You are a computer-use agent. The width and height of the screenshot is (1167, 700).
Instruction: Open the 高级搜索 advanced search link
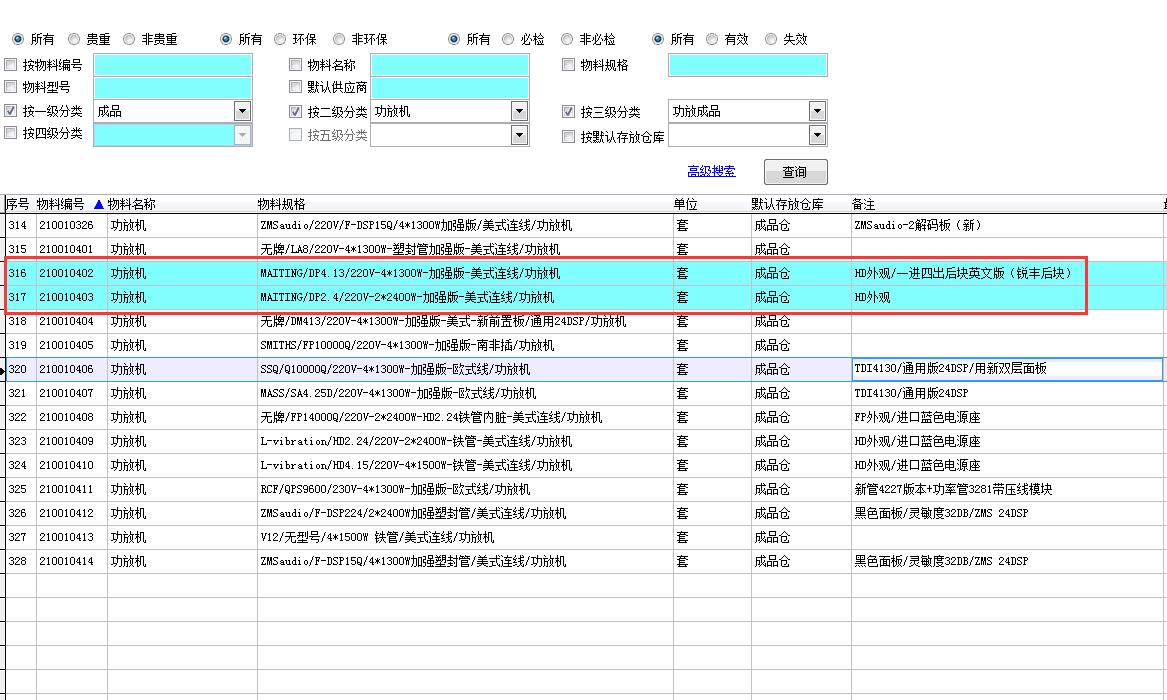711,171
